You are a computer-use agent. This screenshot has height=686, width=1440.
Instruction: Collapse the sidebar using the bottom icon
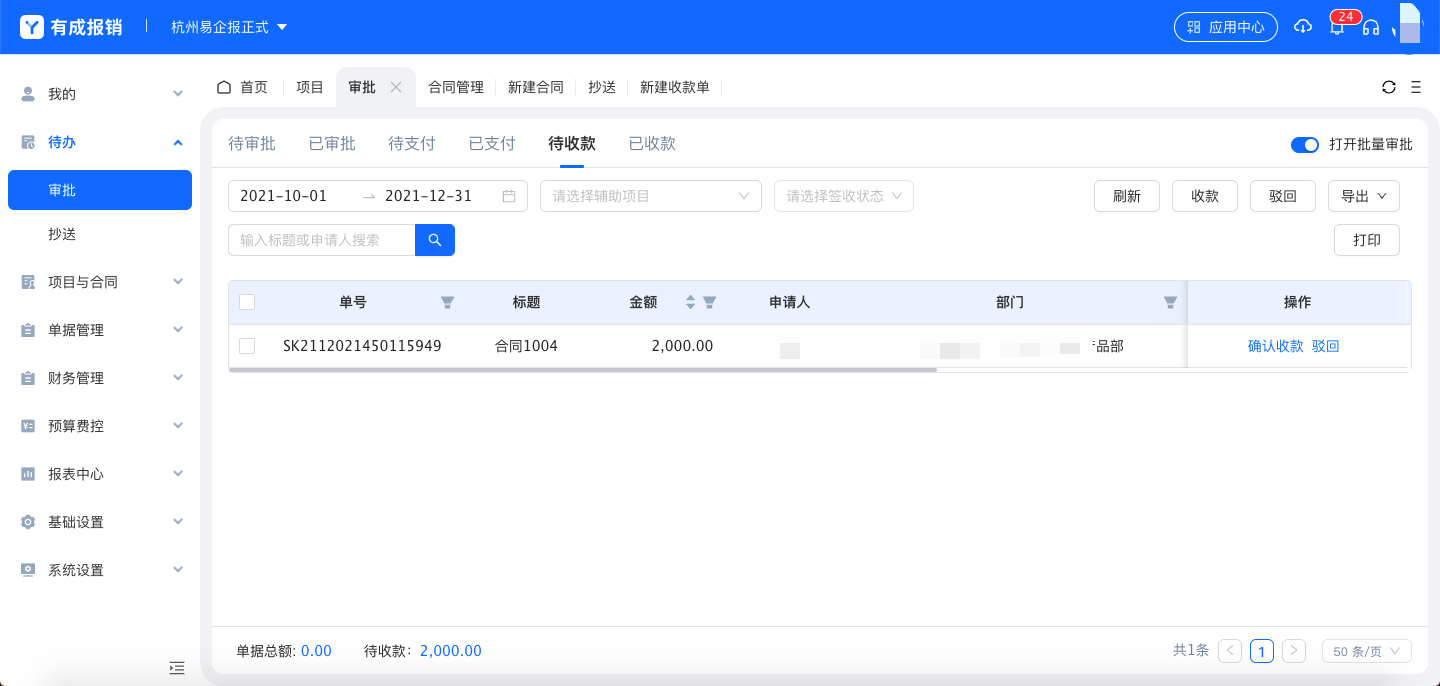[x=177, y=667]
